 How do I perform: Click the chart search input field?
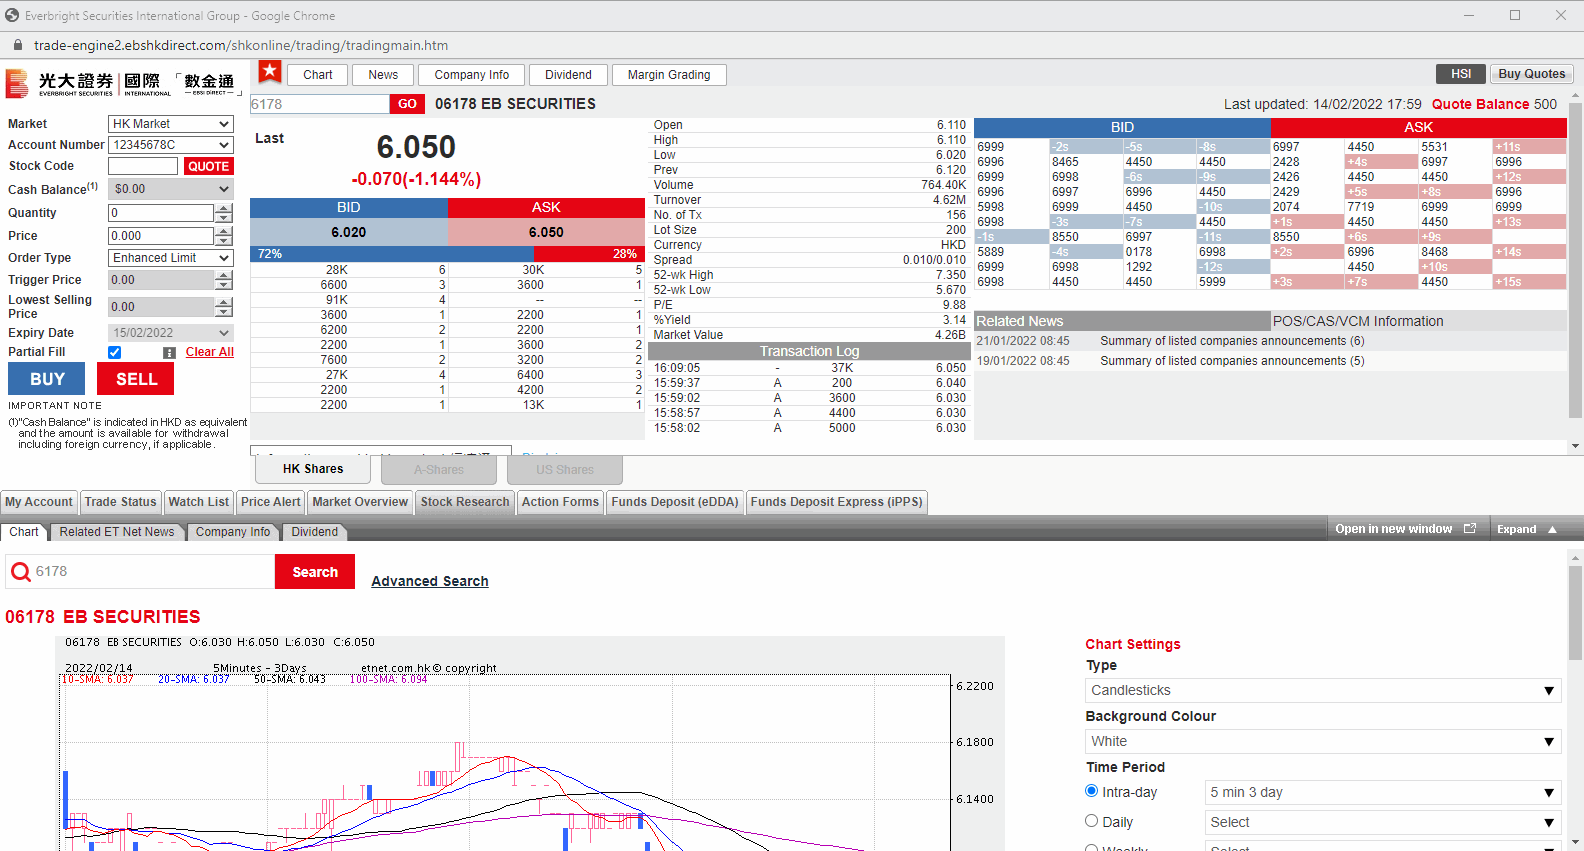154,572
